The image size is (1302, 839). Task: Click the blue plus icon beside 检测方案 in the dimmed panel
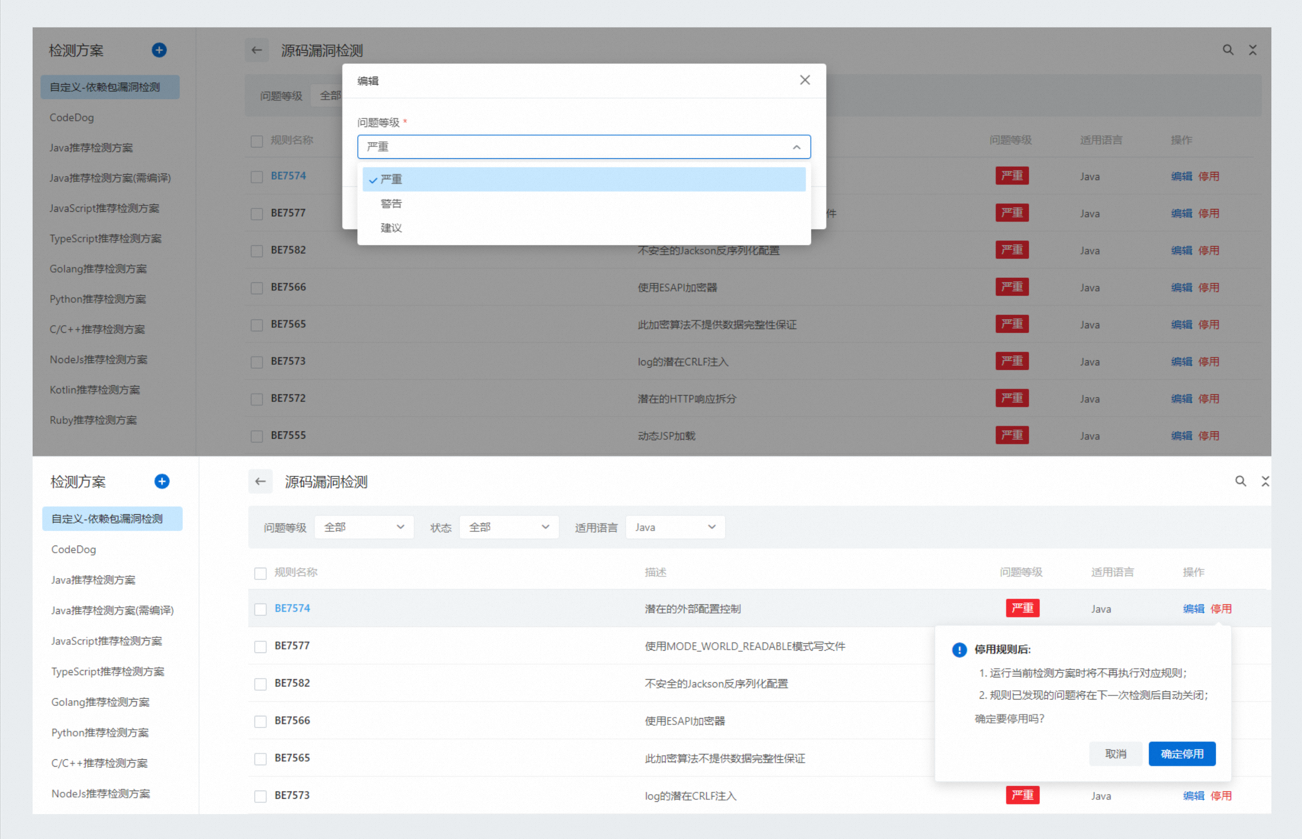click(159, 50)
